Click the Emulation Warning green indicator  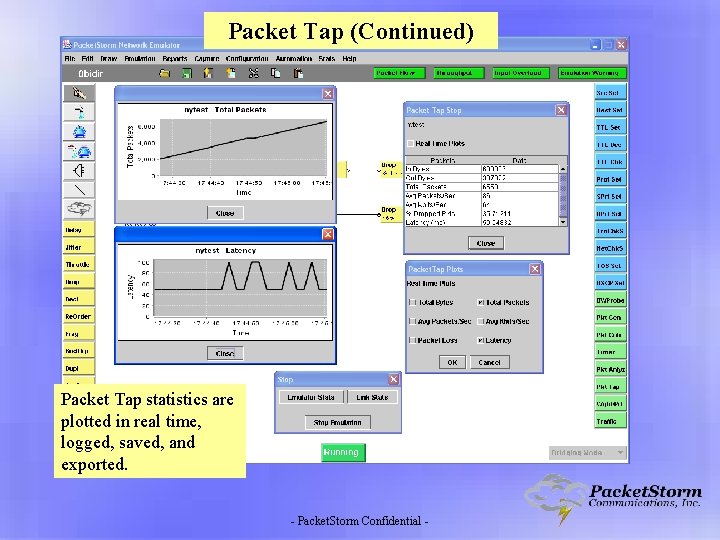pos(592,73)
